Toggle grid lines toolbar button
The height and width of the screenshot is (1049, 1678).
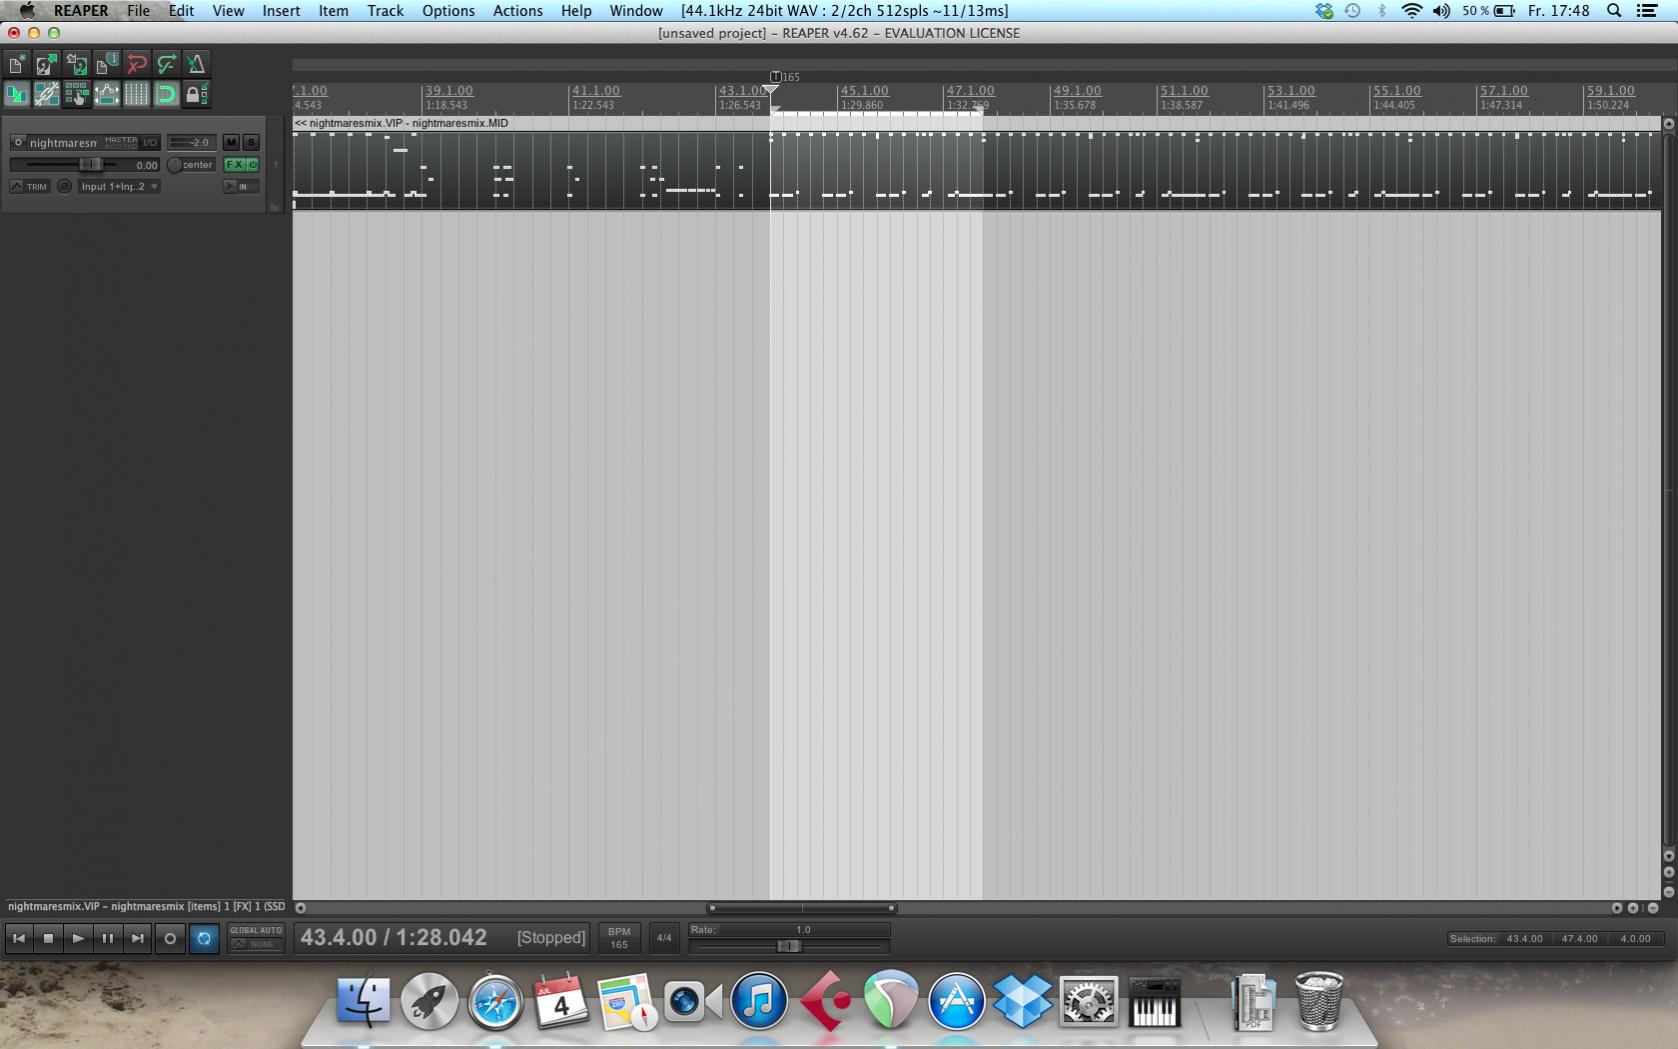click(x=137, y=95)
